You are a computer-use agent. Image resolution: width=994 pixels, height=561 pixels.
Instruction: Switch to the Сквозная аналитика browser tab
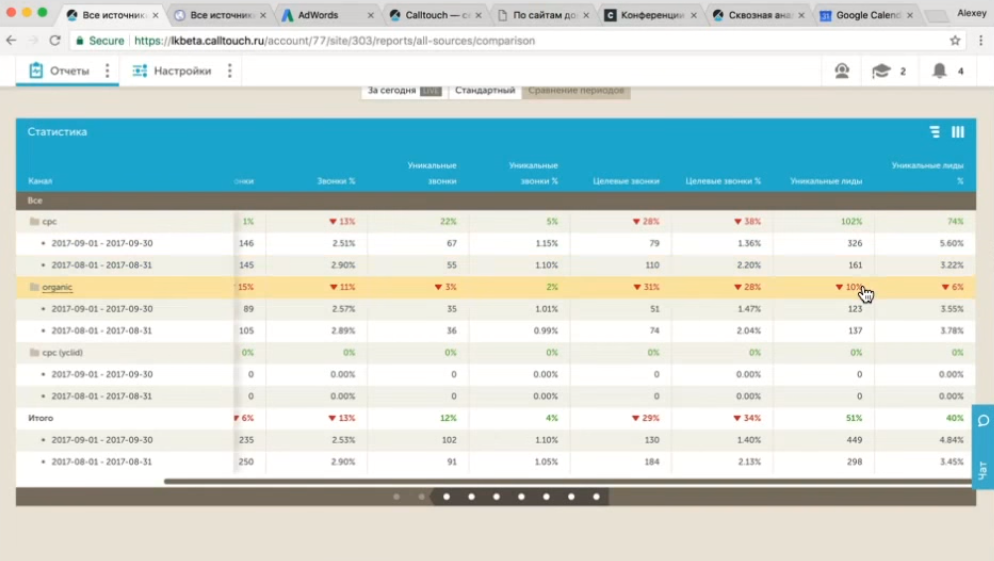[x=759, y=15]
